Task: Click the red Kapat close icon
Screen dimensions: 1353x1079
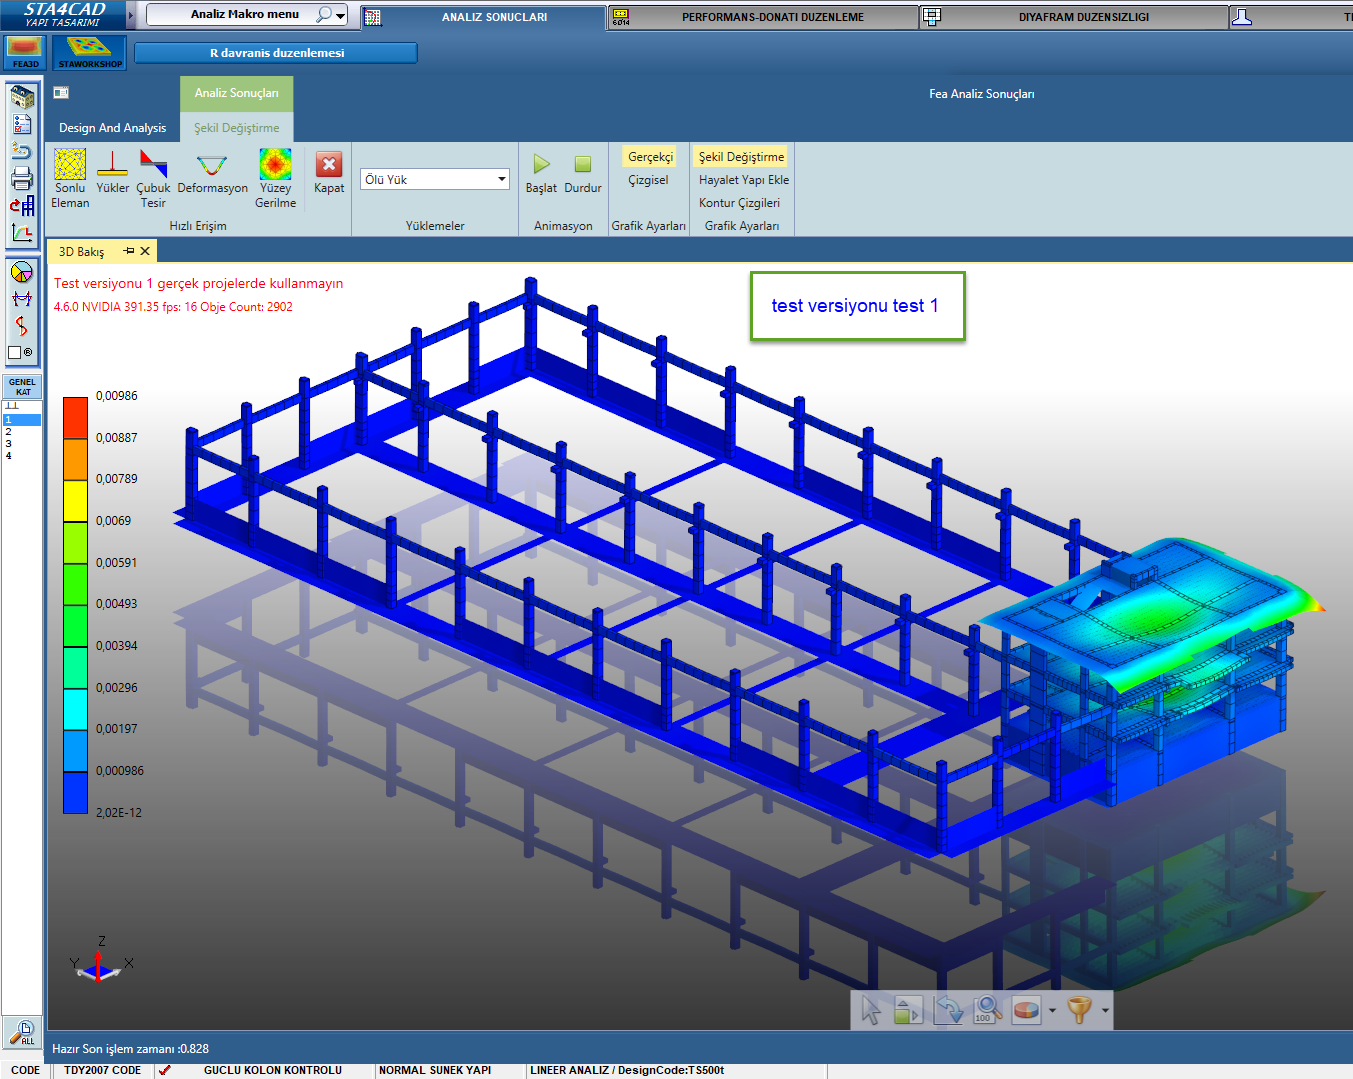Action: pos(329,166)
